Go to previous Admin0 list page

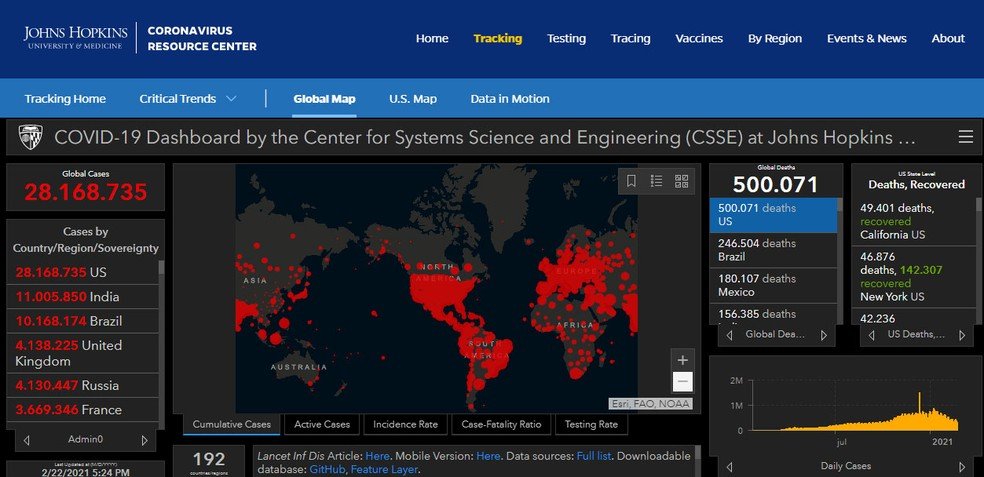click(x=26, y=441)
